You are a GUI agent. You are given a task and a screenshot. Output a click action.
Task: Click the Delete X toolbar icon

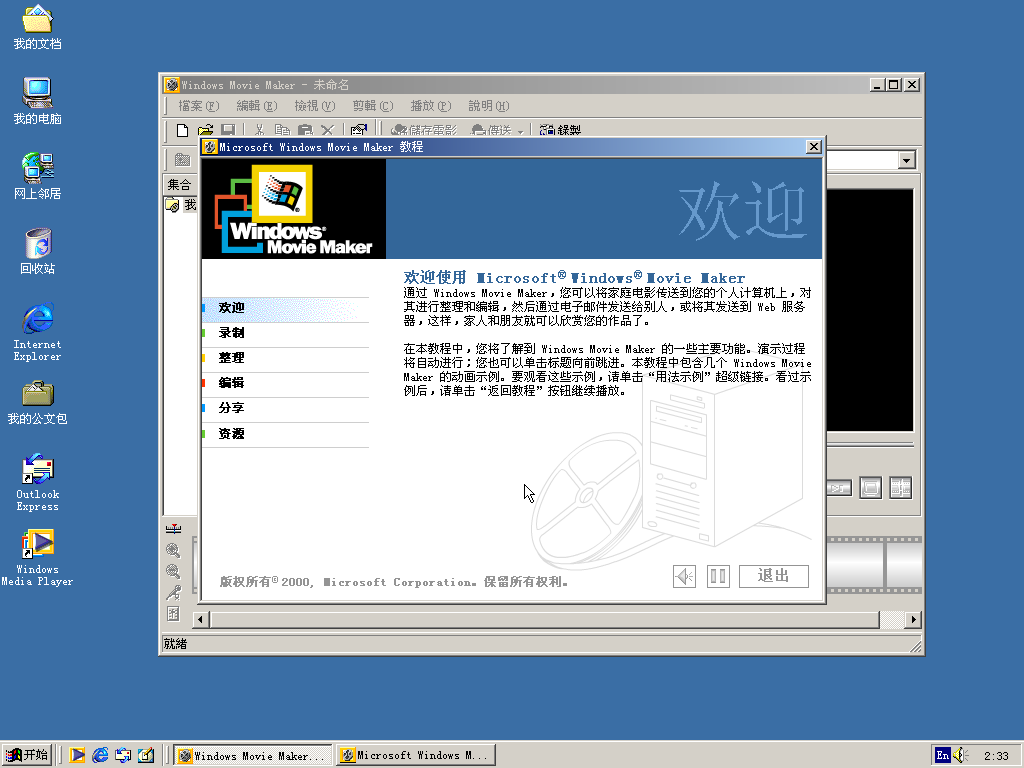tap(327, 129)
